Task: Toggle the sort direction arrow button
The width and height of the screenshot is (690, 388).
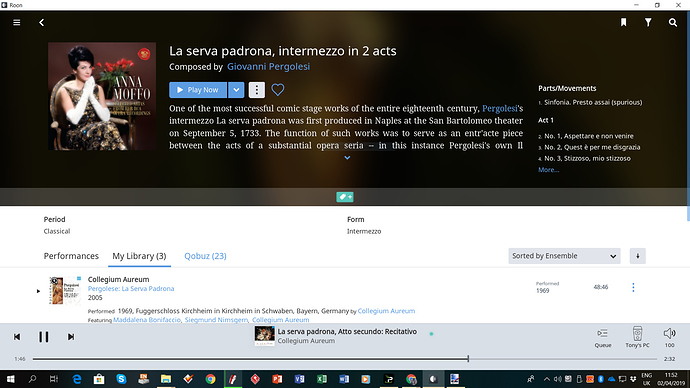Action: coord(638,256)
